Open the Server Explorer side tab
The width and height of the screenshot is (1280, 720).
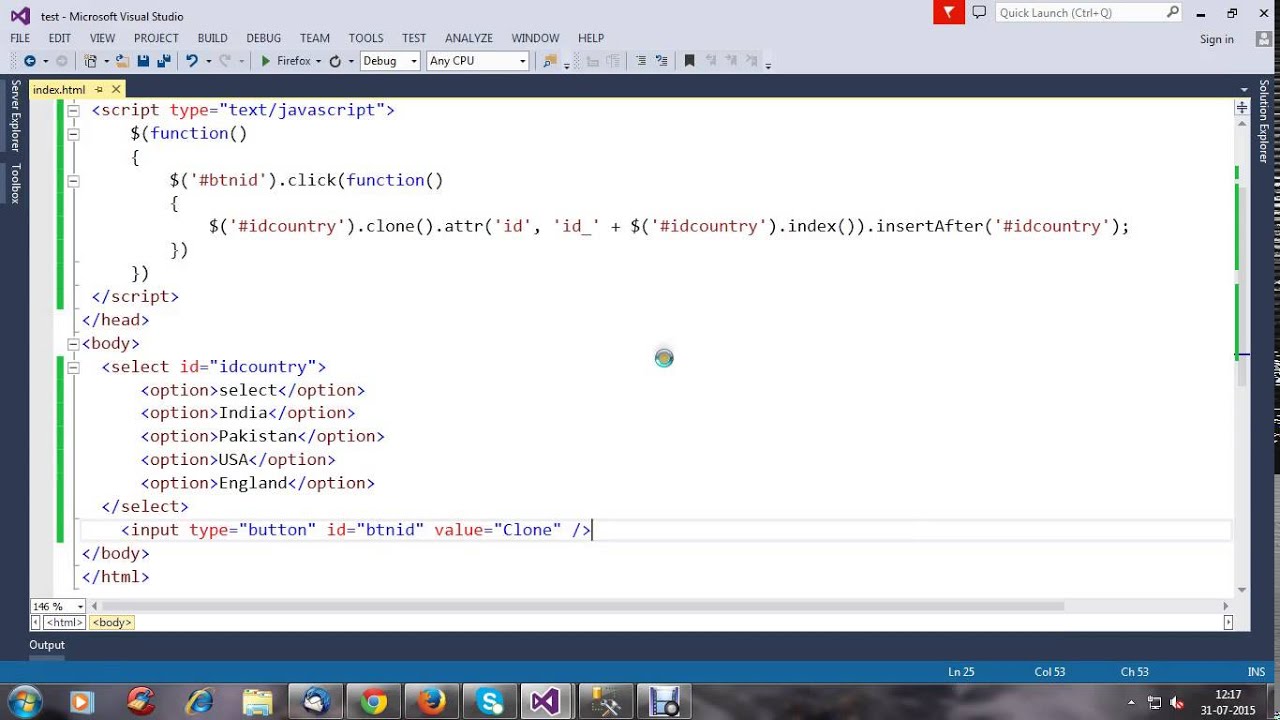(15, 116)
